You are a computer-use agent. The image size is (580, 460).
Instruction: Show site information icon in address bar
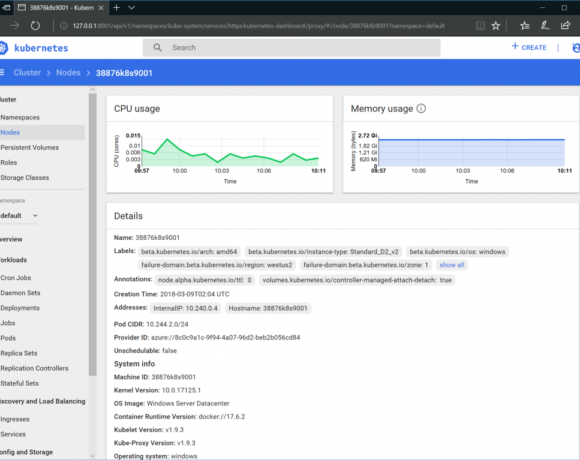tap(64, 26)
